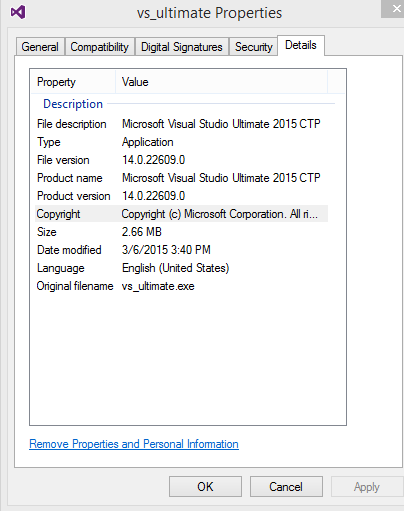Select the Details tab
Screen dimensions: 404x511
tap(301, 45)
